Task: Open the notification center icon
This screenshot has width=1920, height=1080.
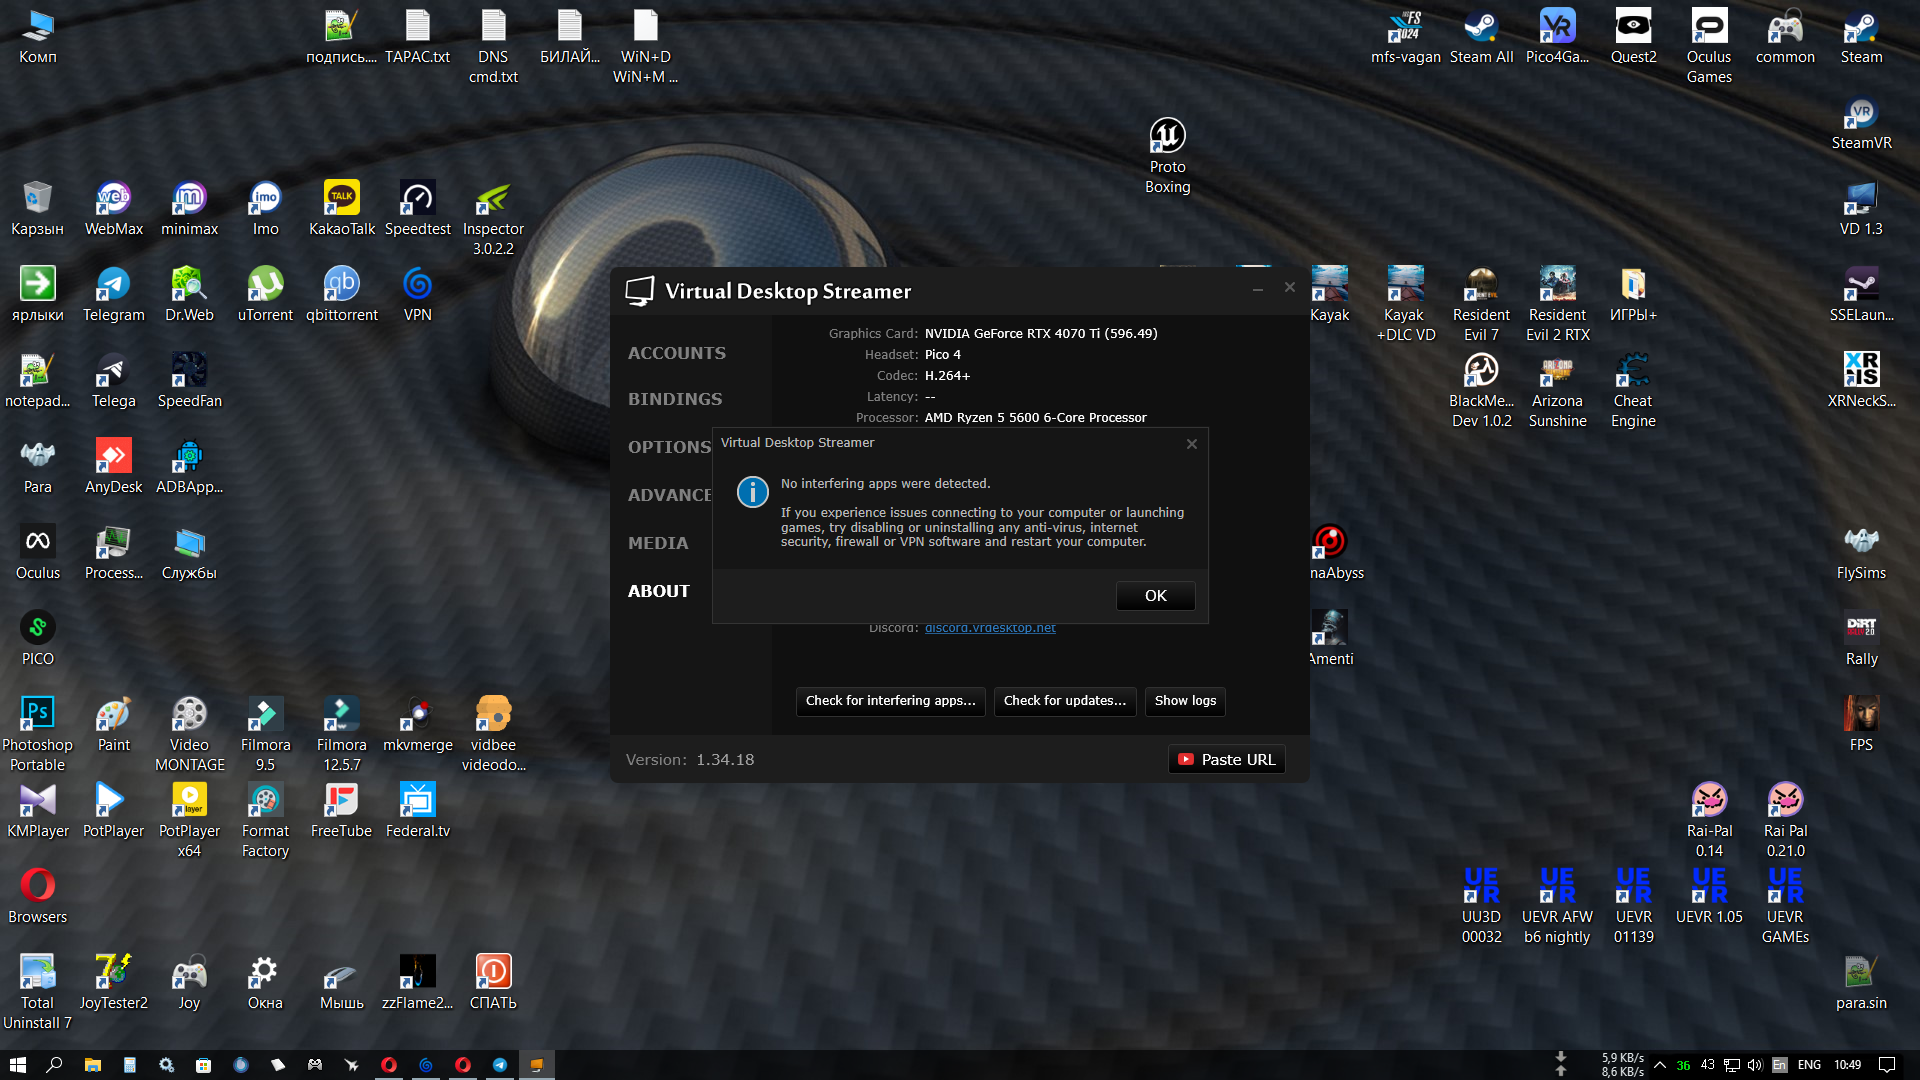Action: point(1887,1065)
